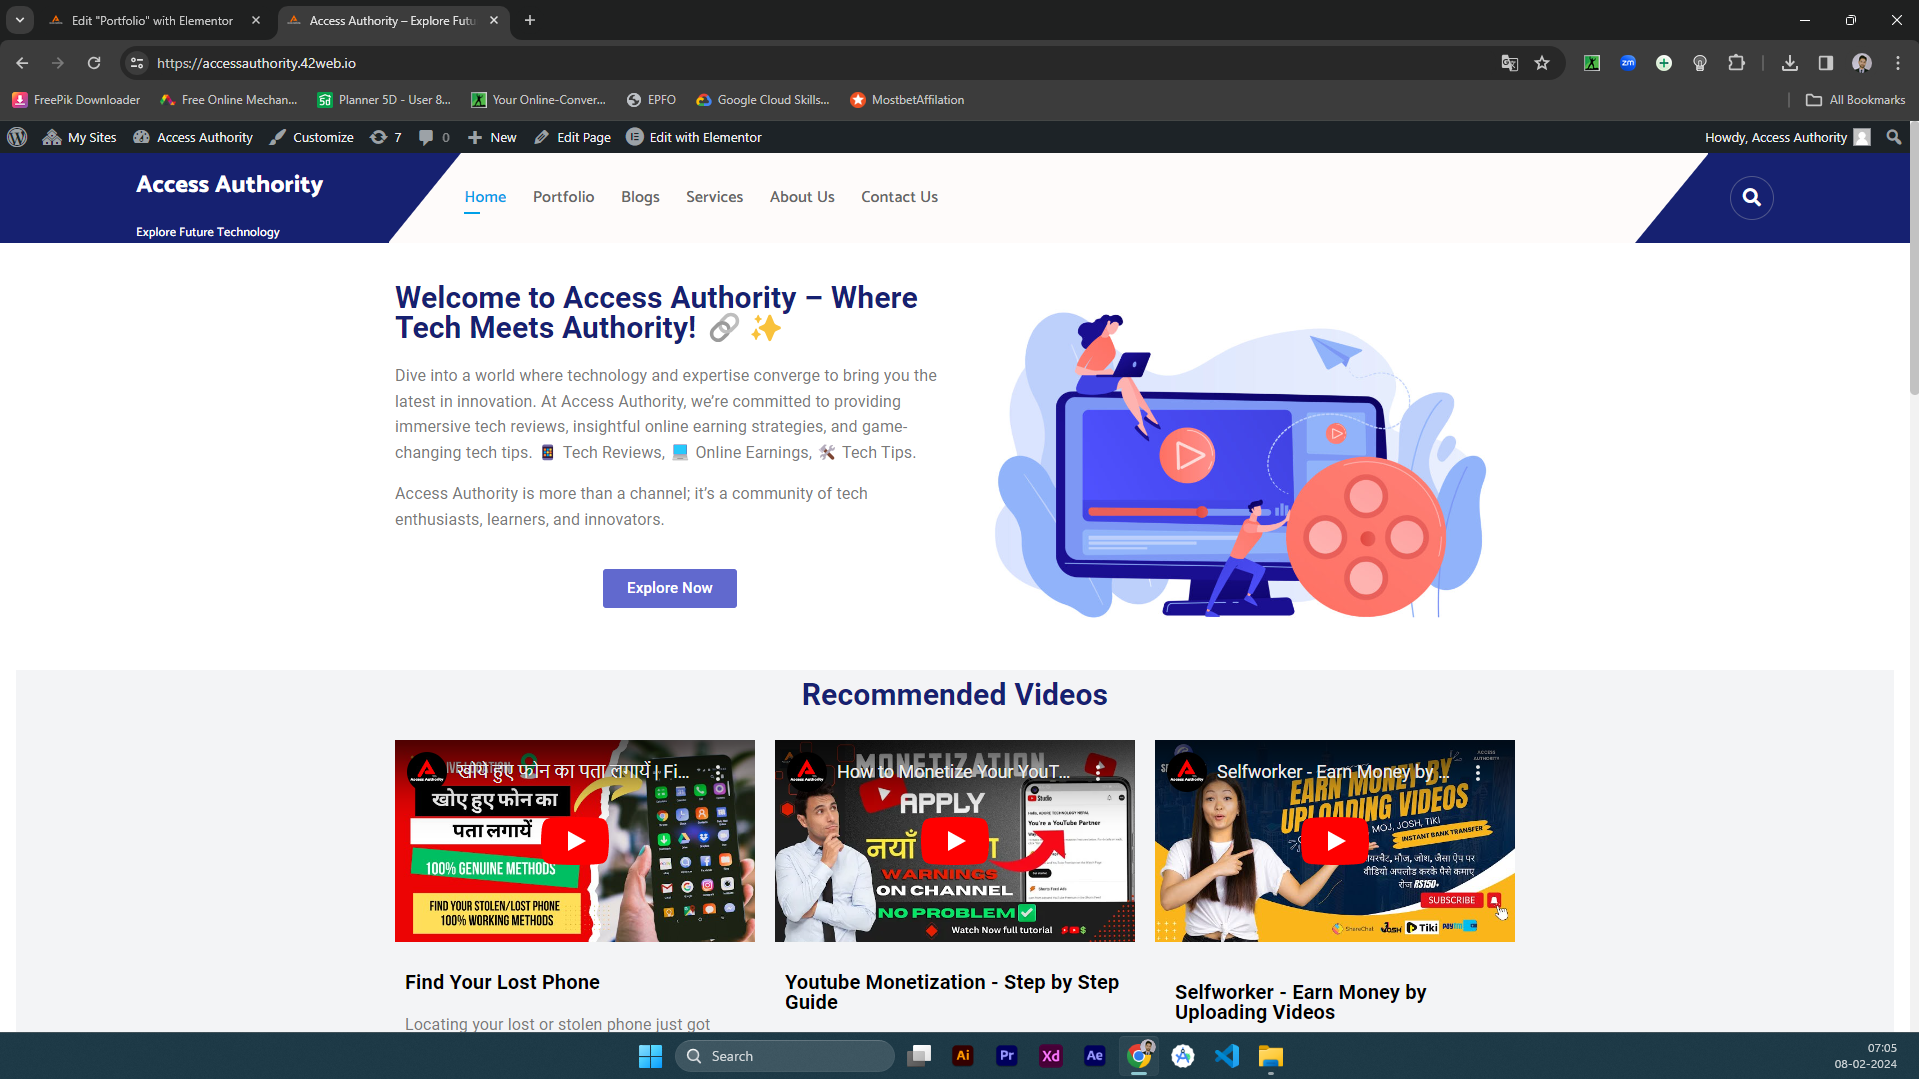The width and height of the screenshot is (1919, 1079).
Task: Click the translate page icon
Action: pos(1509,63)
